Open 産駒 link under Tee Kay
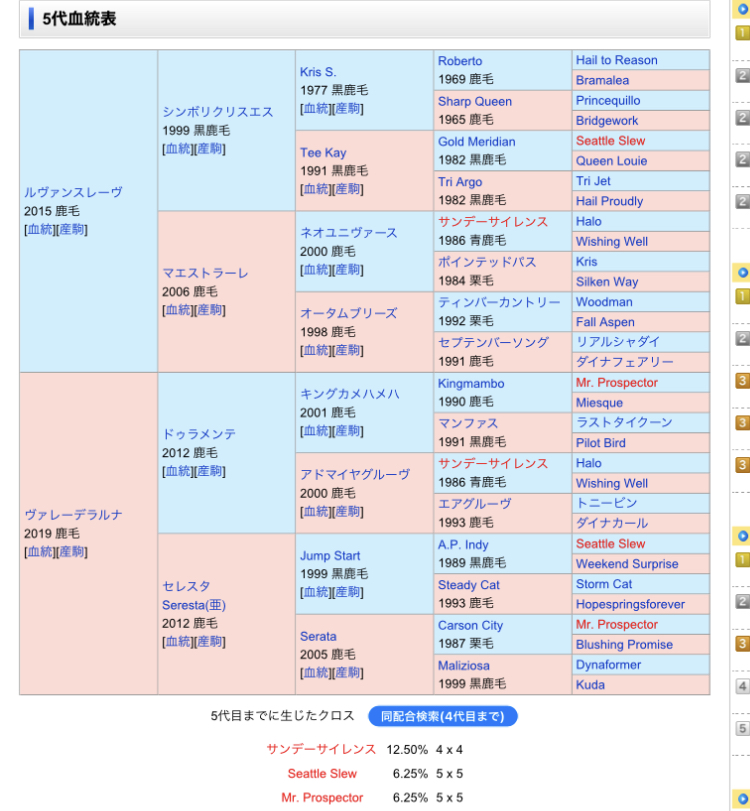This screenshot has height=811, width=750. coord(348,189)
